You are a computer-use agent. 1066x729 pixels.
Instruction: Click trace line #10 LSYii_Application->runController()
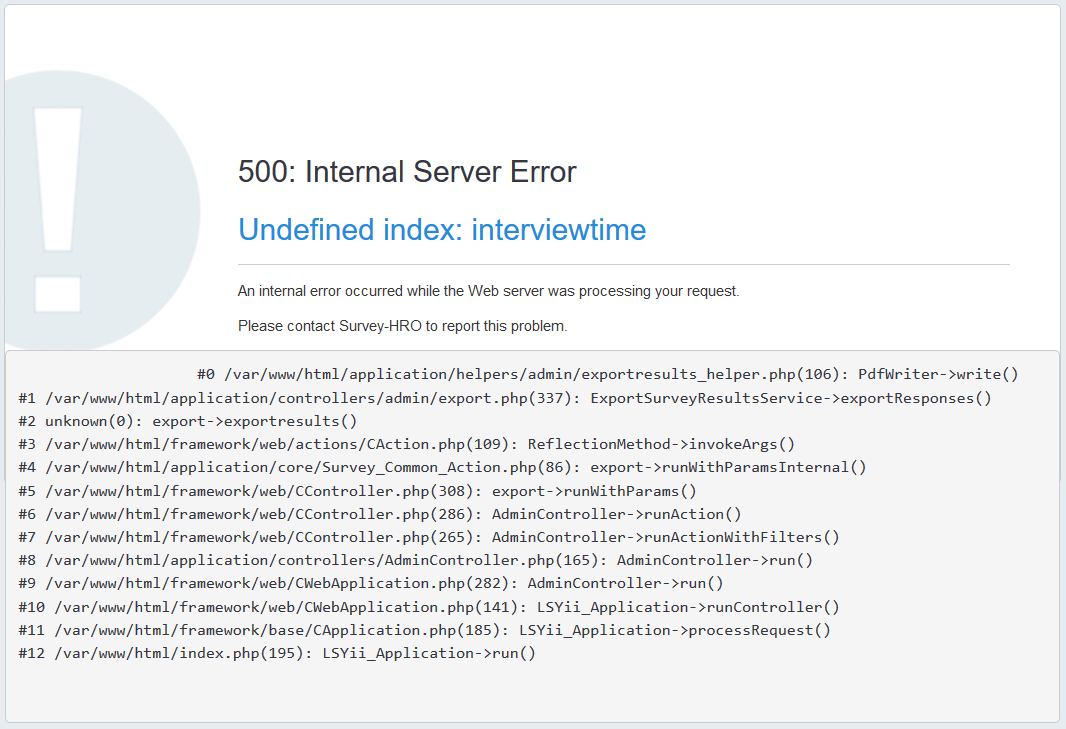coord(428,607)
